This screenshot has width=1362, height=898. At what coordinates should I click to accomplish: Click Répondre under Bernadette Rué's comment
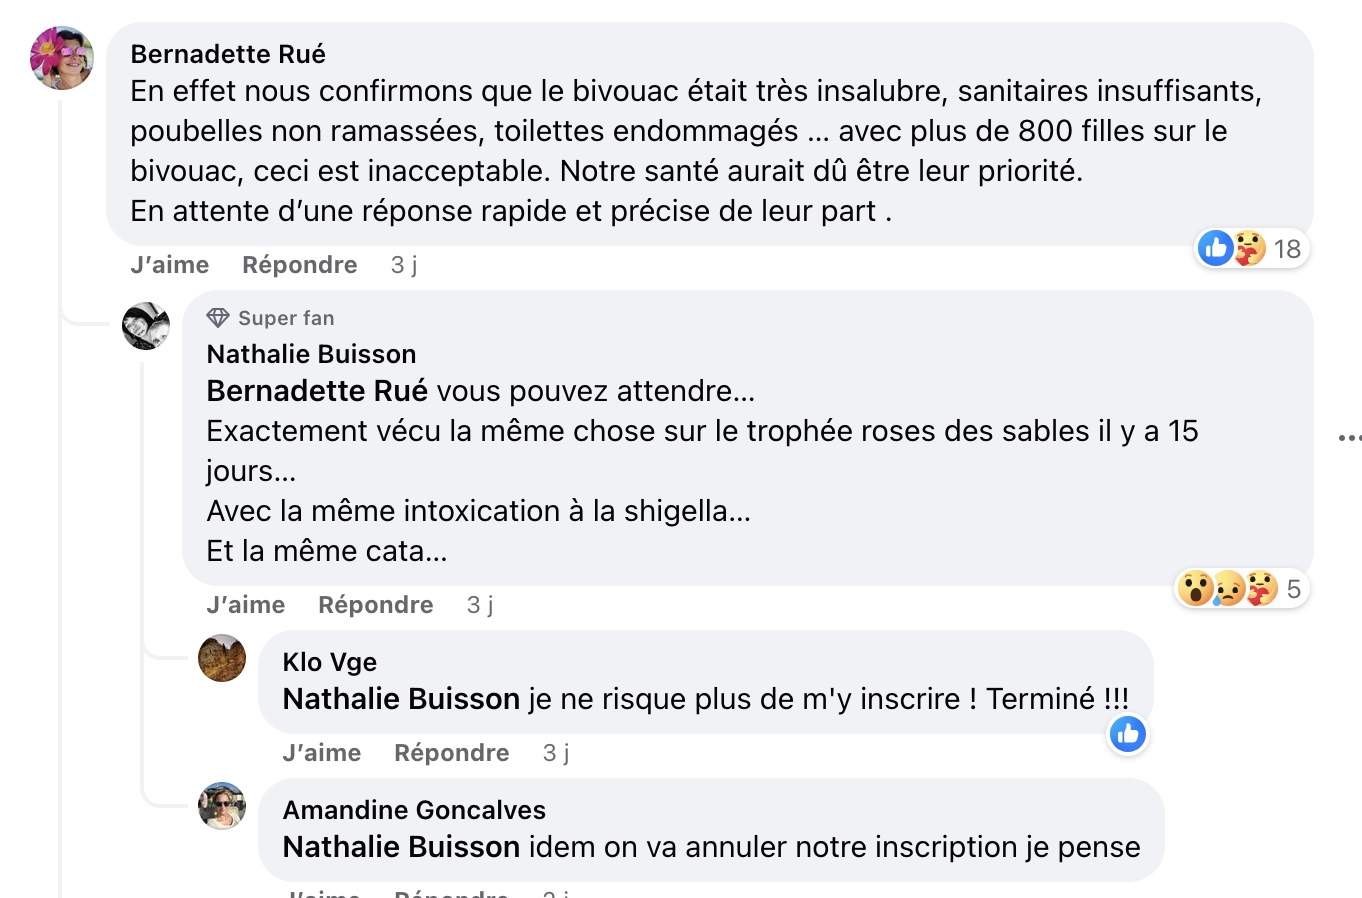coord(300,265)
